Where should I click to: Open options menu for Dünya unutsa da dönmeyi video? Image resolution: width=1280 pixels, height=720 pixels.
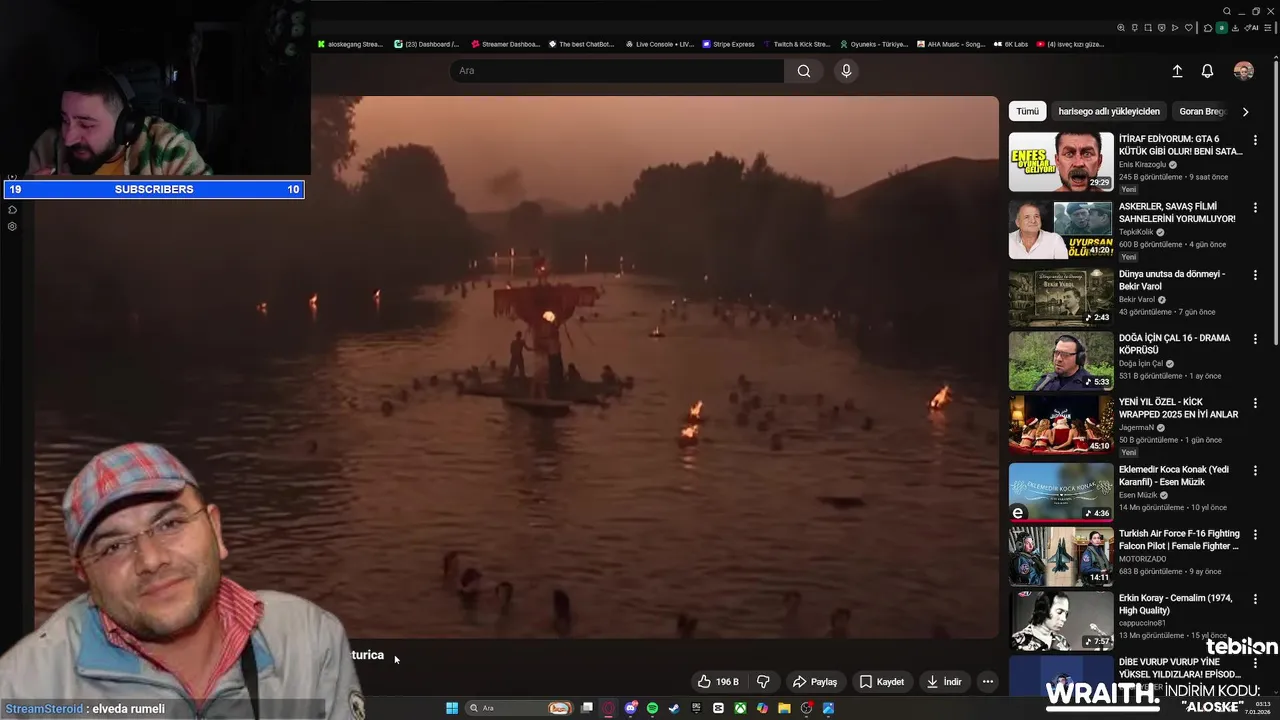tap(1255, 275)
